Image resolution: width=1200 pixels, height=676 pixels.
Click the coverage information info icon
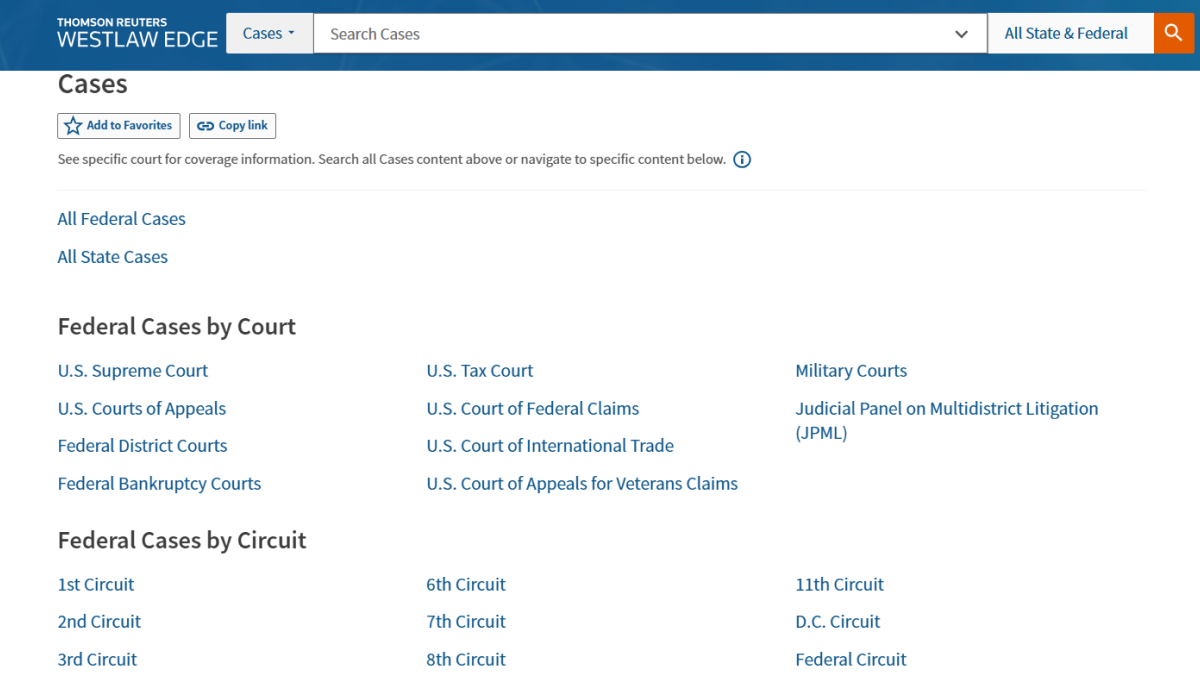click(x=742, y=160)
